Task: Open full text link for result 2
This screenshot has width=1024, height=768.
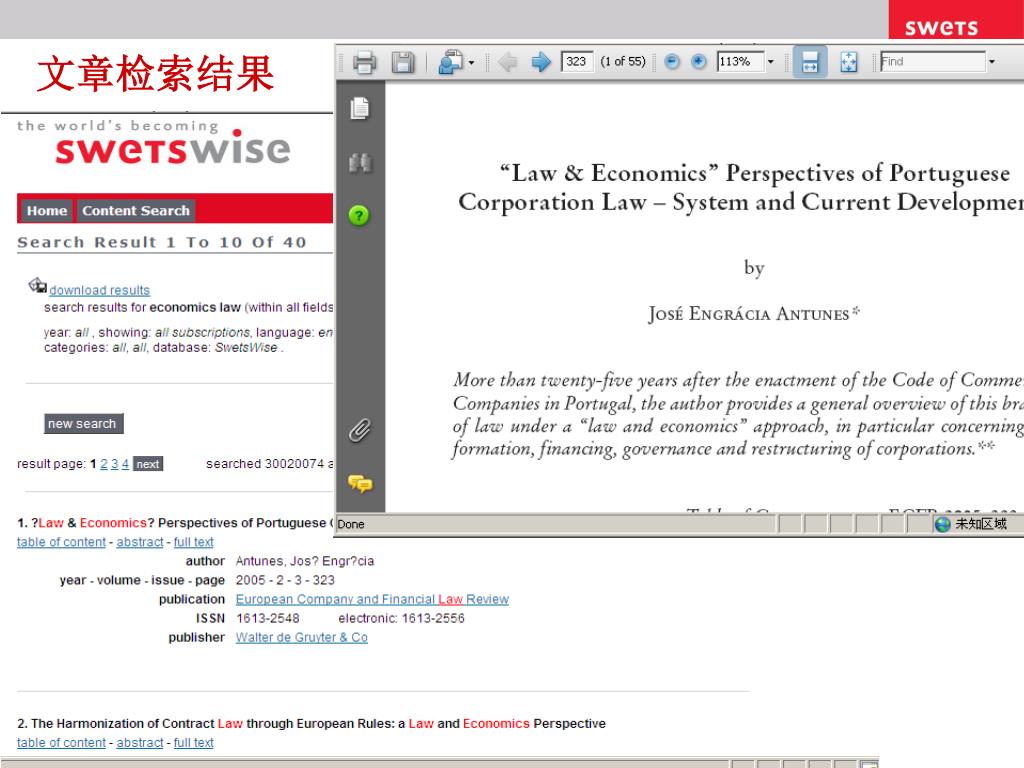Action: pos(193,743)
